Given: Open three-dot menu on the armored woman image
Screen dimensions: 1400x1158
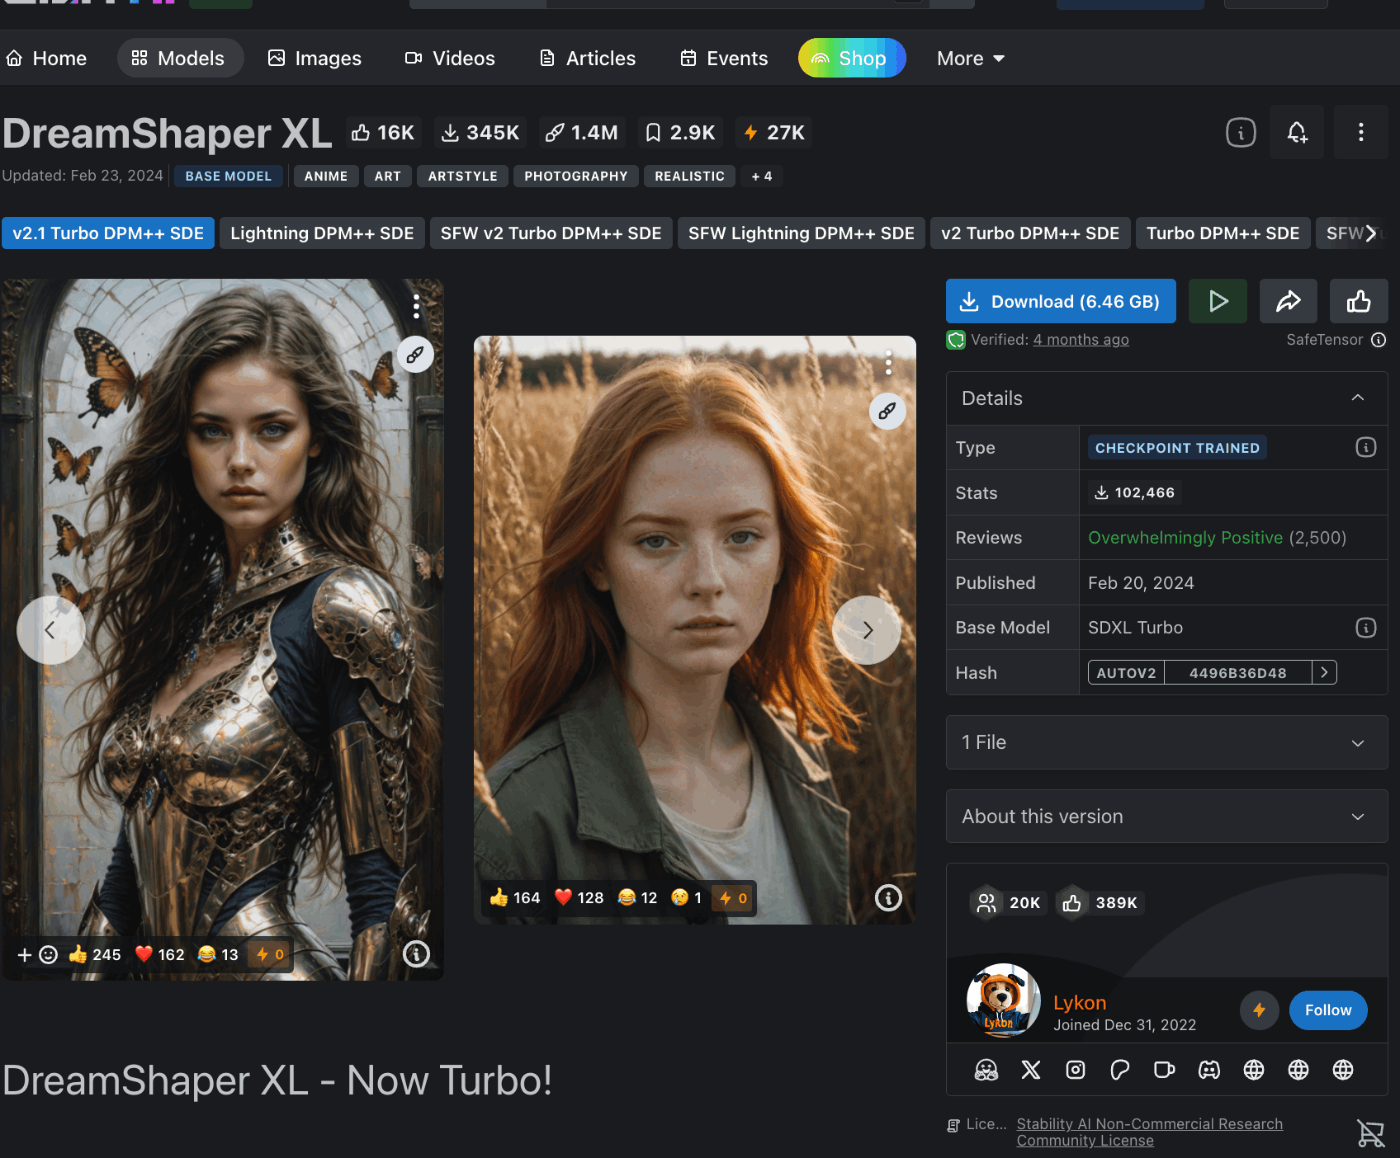Looking at the screenshot, I should (x=416, y=305).
